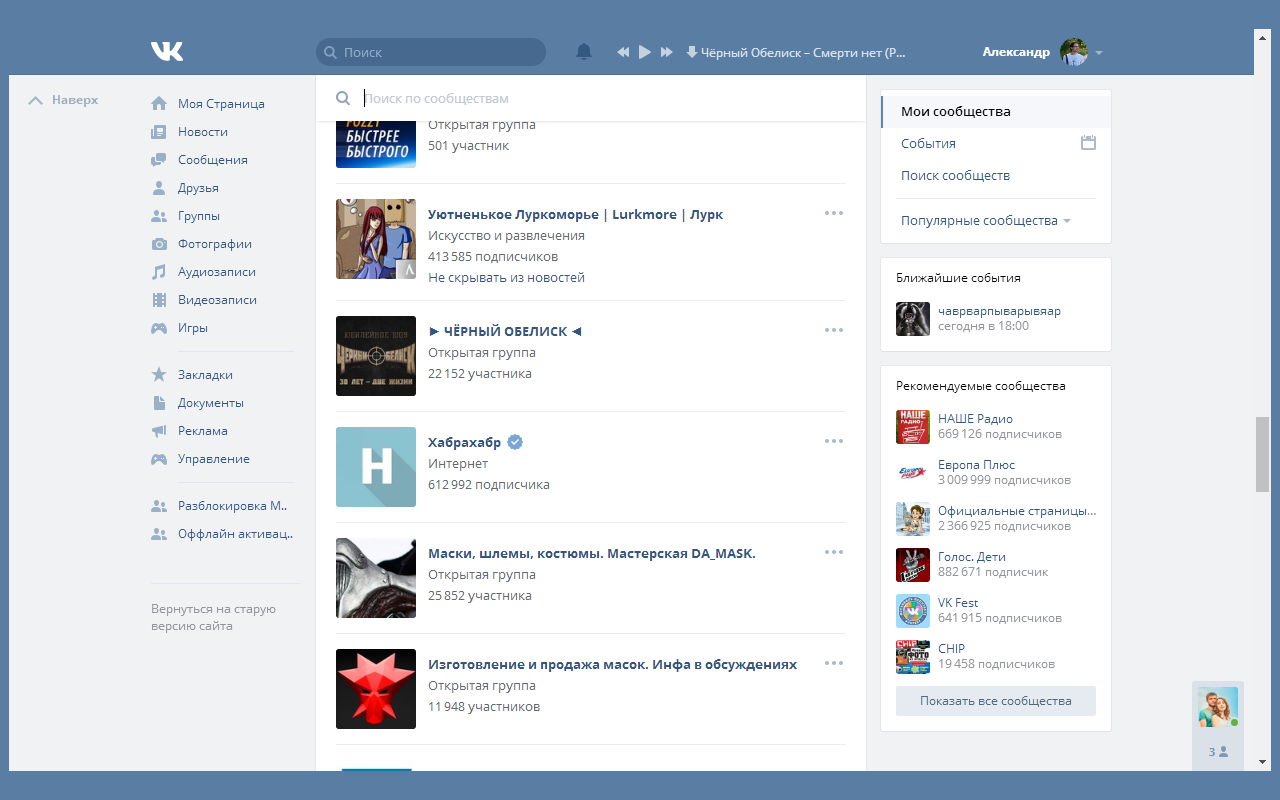Click Вернуться на старую версию сайта
Viewport: 1280px width, 800px height.
[213, 617]
